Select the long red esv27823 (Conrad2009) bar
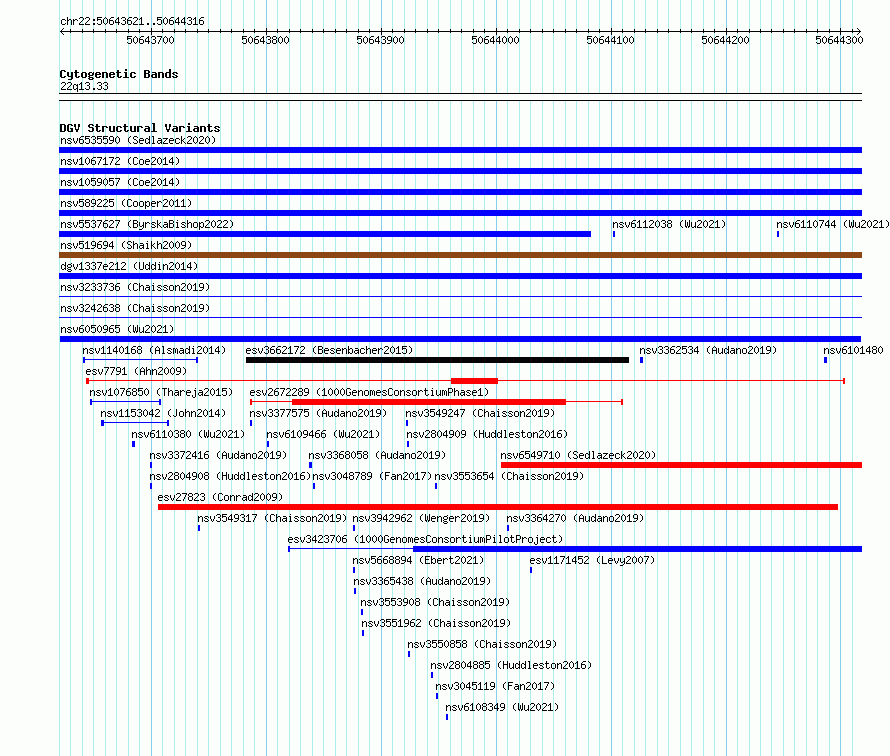 498,507
